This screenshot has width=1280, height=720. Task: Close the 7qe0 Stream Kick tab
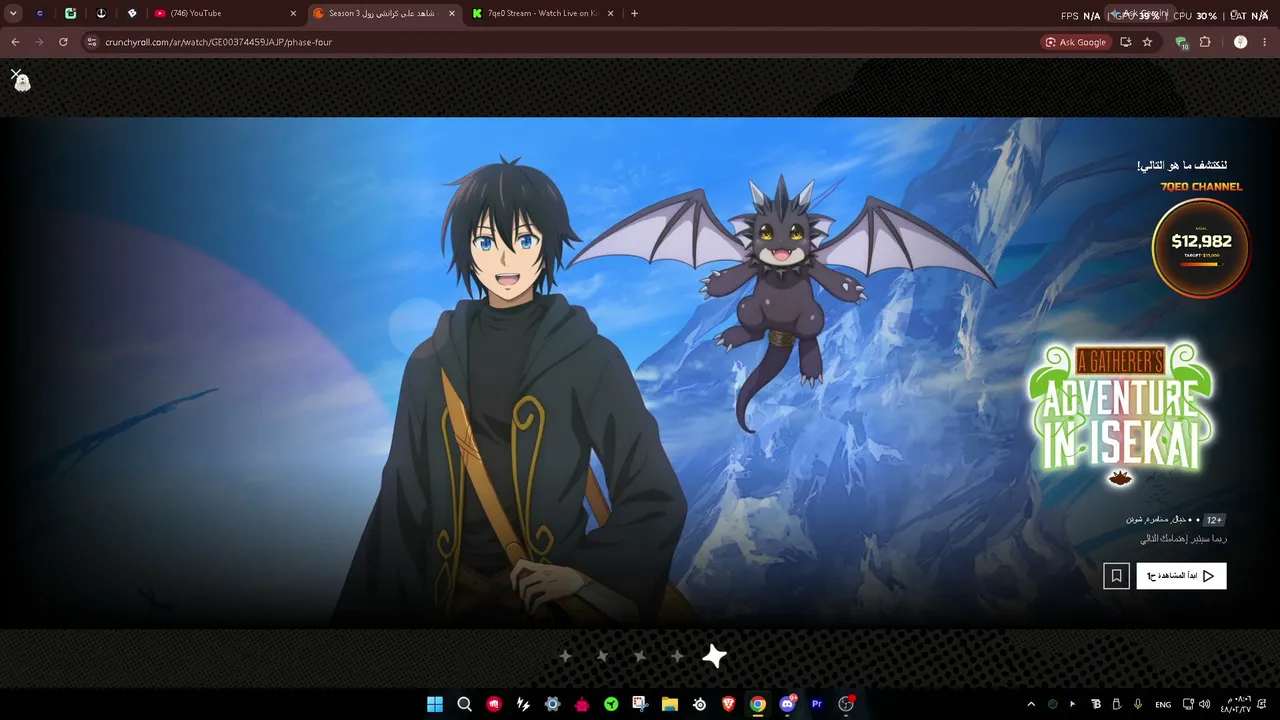click(610, 13)
